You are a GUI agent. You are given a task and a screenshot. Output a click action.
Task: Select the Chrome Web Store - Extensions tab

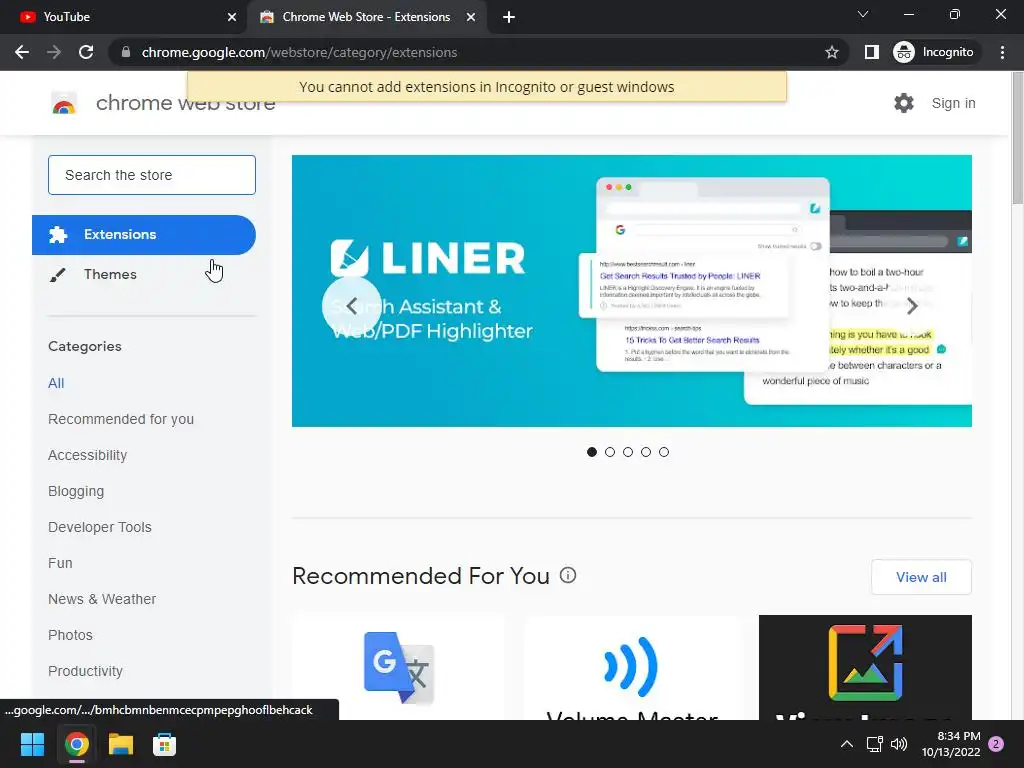point(366,17)
